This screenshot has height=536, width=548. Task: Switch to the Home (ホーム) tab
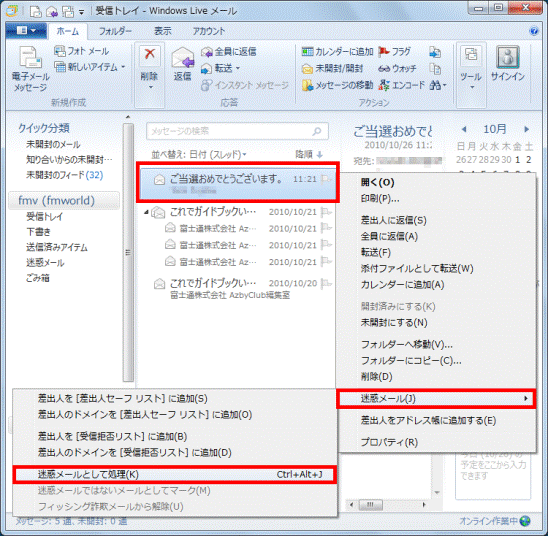pyautogui.click(x=68, y=31)
